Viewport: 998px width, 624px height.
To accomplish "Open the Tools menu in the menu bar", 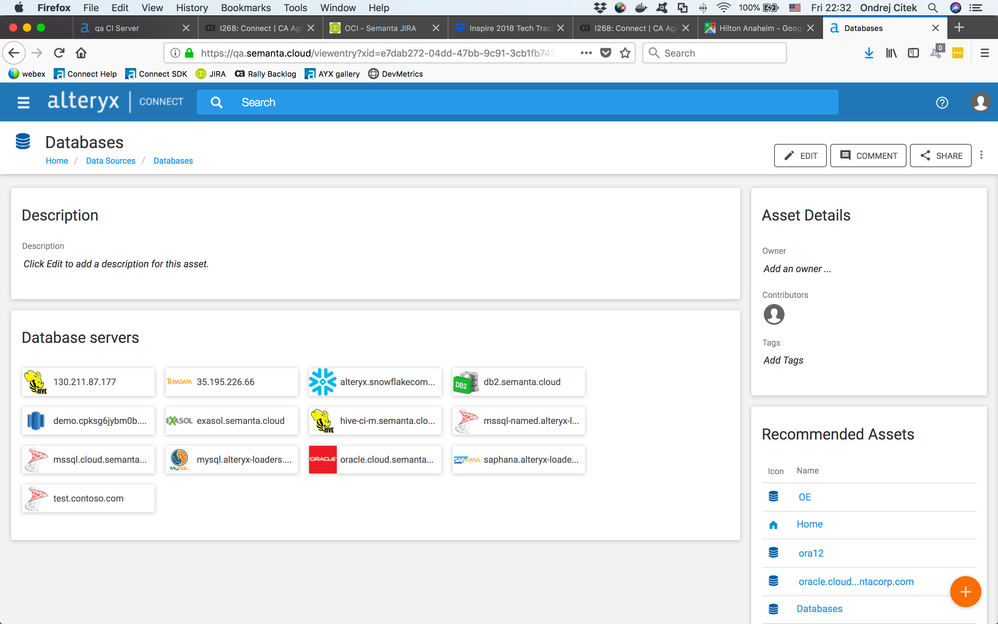I will point(295,8).
